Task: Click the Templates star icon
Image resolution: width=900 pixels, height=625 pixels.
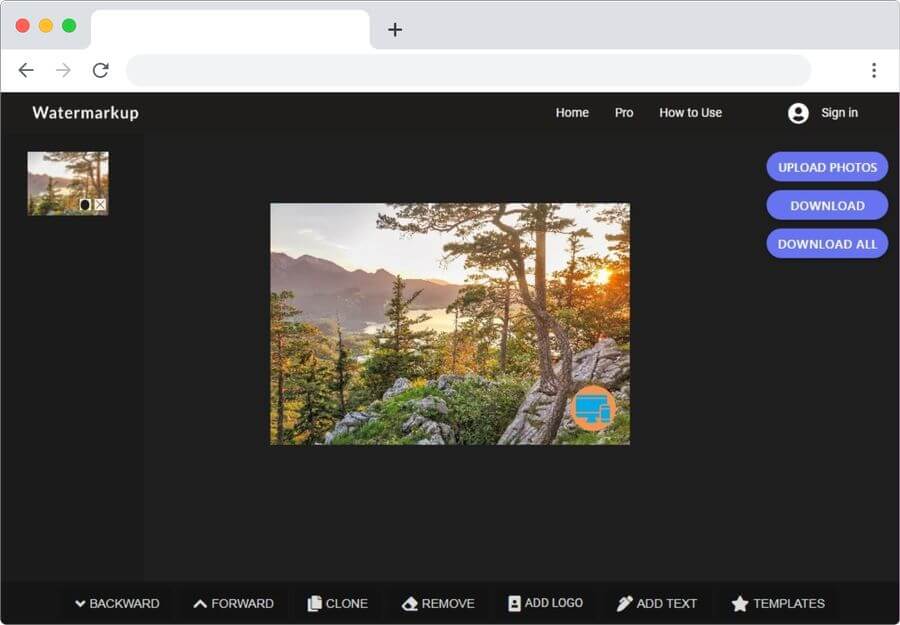Action: click(x=740, y=604)
